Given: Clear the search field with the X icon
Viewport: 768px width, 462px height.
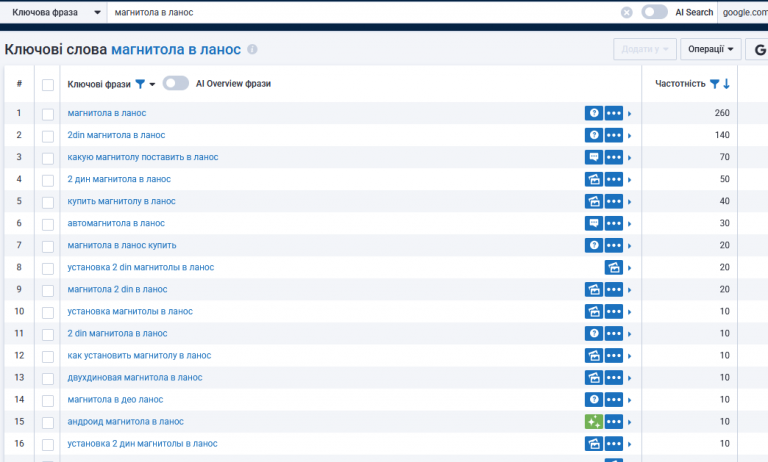Looking at the screenshot, I should click(x=626, y=13).
